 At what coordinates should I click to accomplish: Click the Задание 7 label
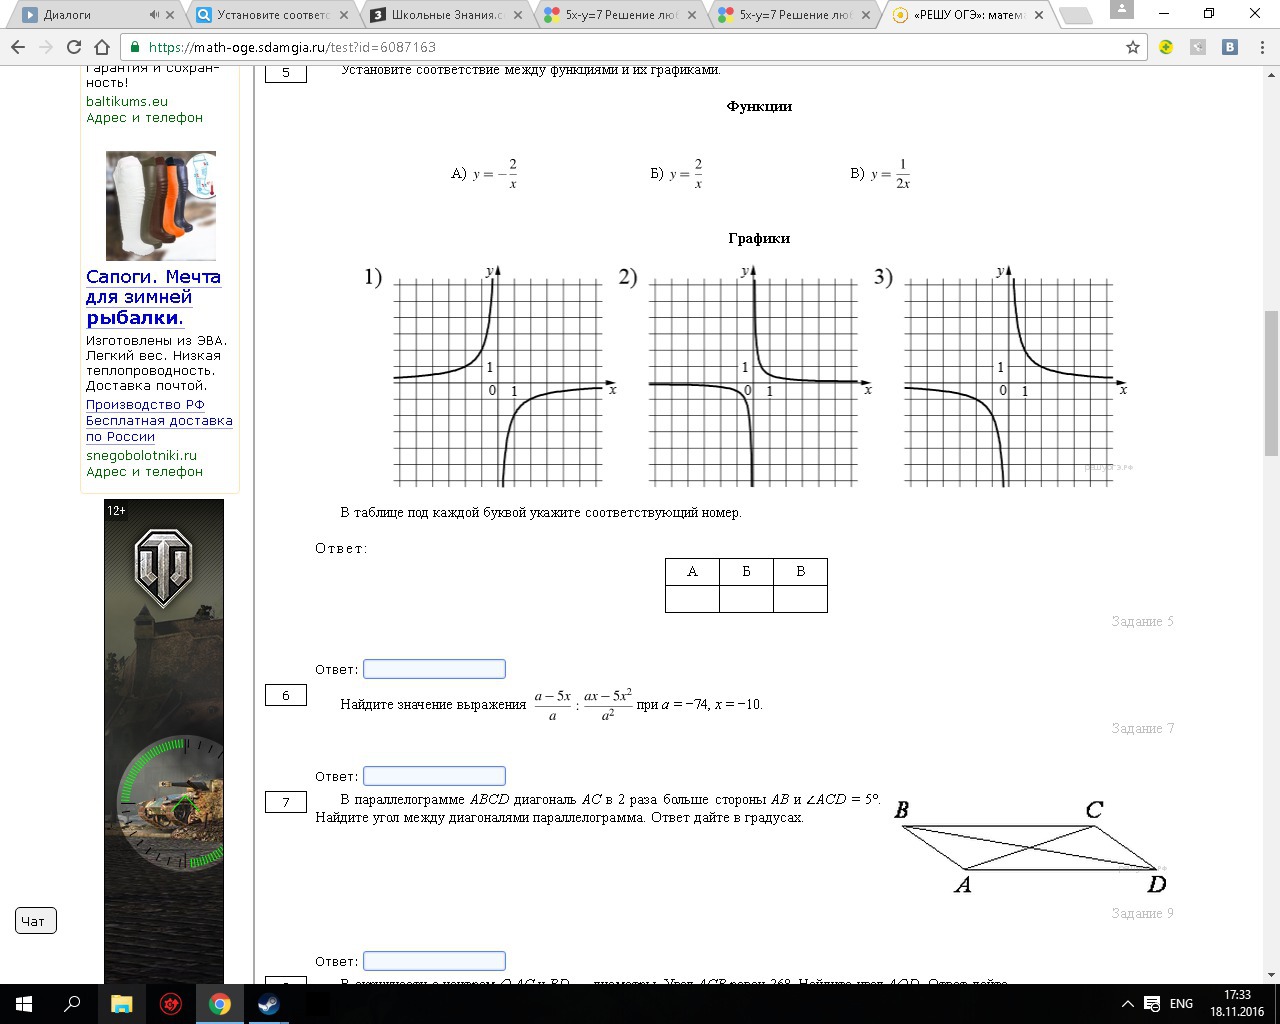pyautogui.click(x=1142, y=728)
